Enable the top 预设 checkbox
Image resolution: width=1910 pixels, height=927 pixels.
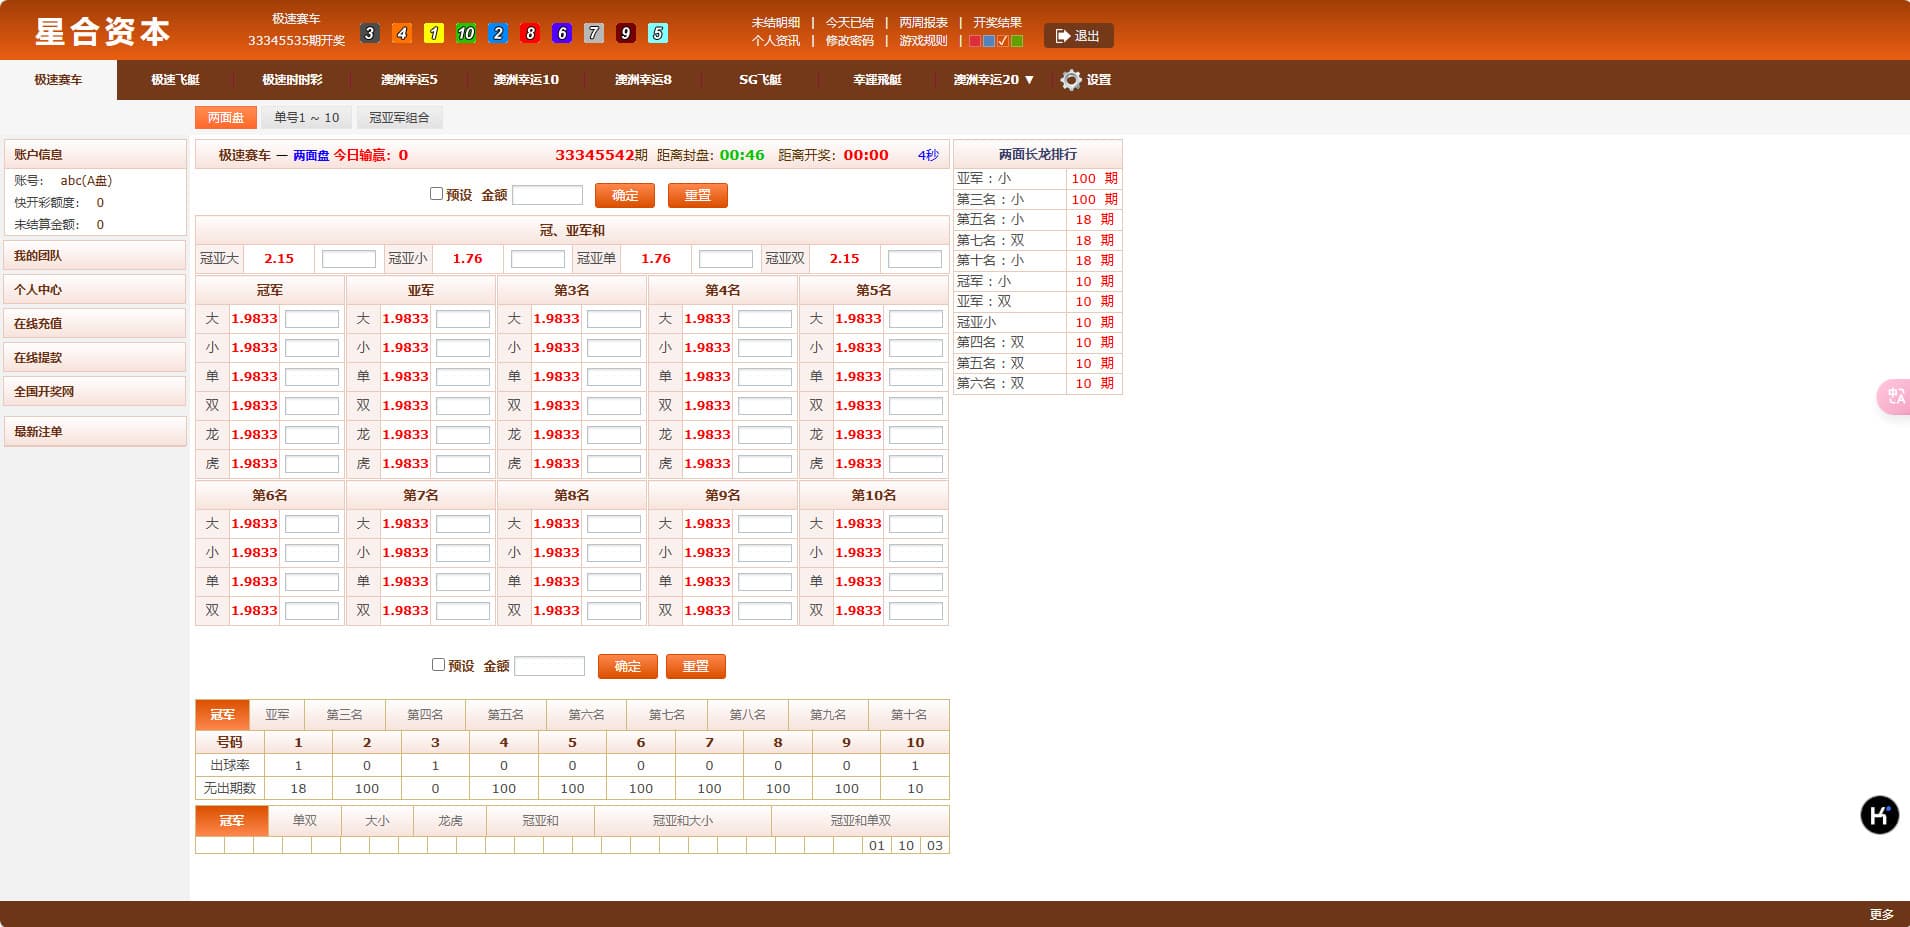point(436,194)
